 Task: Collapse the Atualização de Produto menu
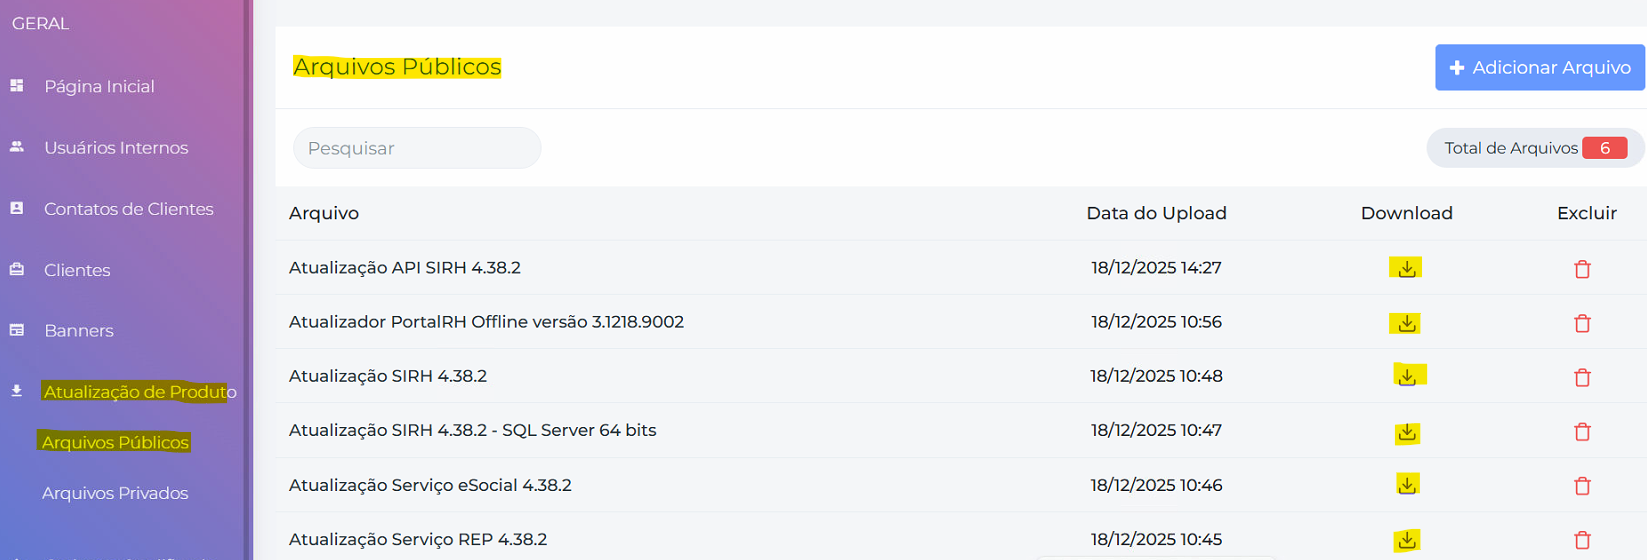pyautogui.click(x=139, y=392)
